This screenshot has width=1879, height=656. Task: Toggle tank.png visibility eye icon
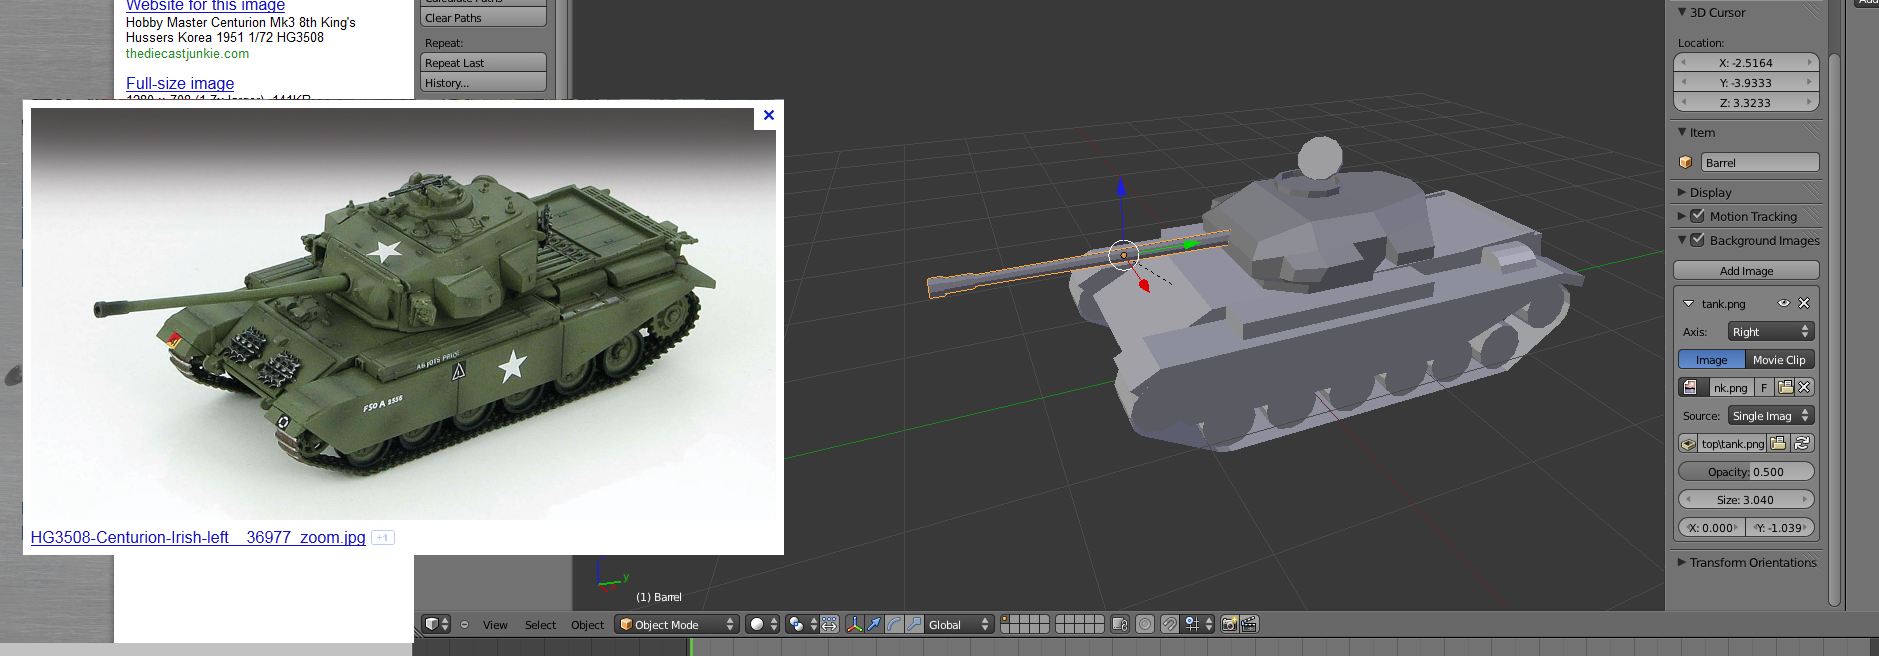click(1784, 303)
